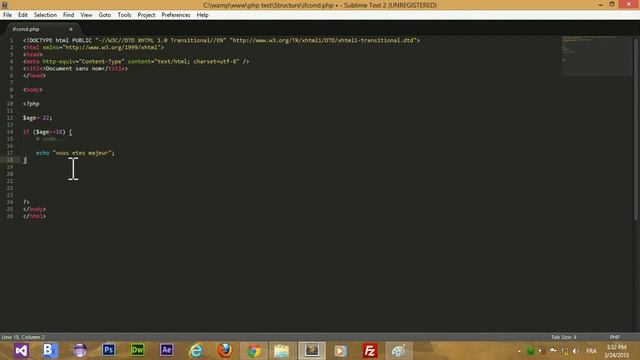The height and width of the screenshot is (360, 640).
Task: Place cursor on line 1 DOCTYPE text
Action: (222, 40)
